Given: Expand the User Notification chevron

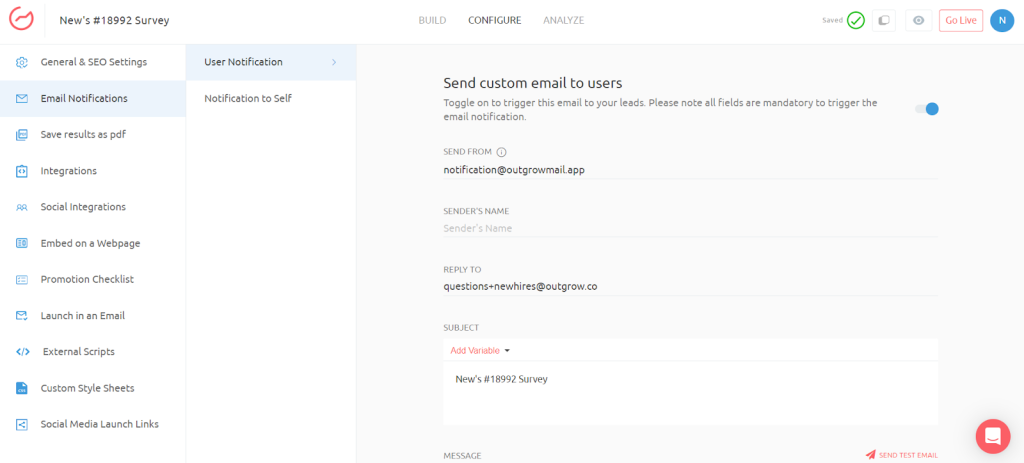Looking at the screenshot, I should point(334,62).
